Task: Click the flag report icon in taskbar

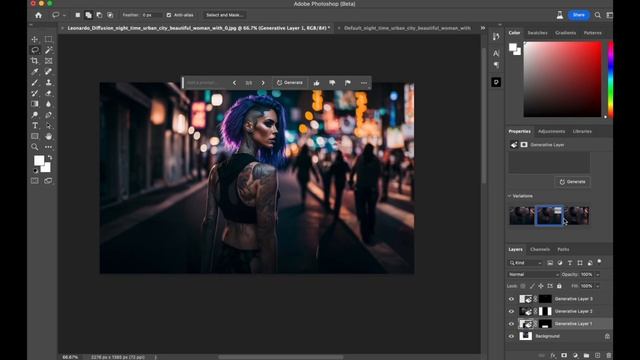Action: 347,83
